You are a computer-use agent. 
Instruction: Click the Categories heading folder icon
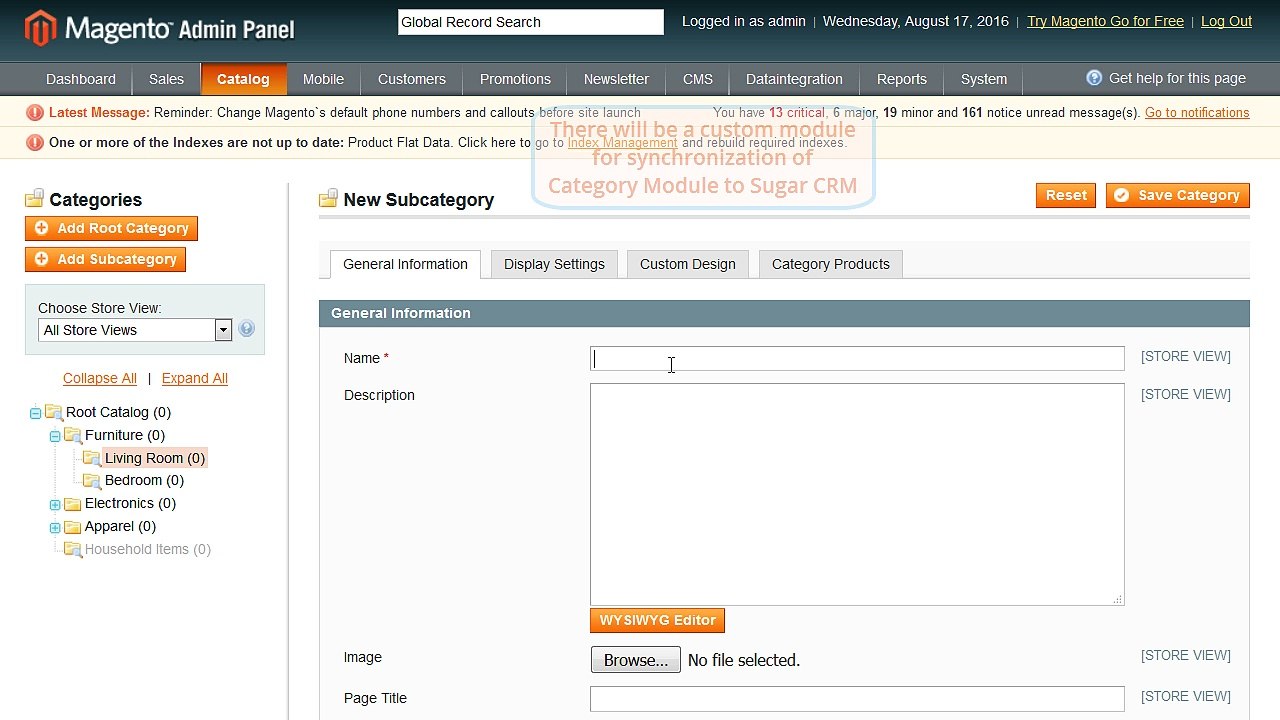point(35,198)
